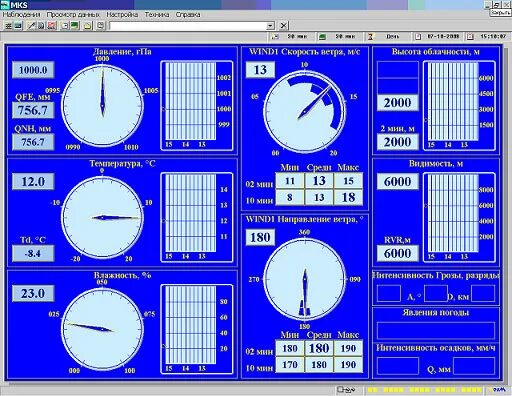Click the upper cloud height value 2000

pyautogui.click(x=398, y=102)
